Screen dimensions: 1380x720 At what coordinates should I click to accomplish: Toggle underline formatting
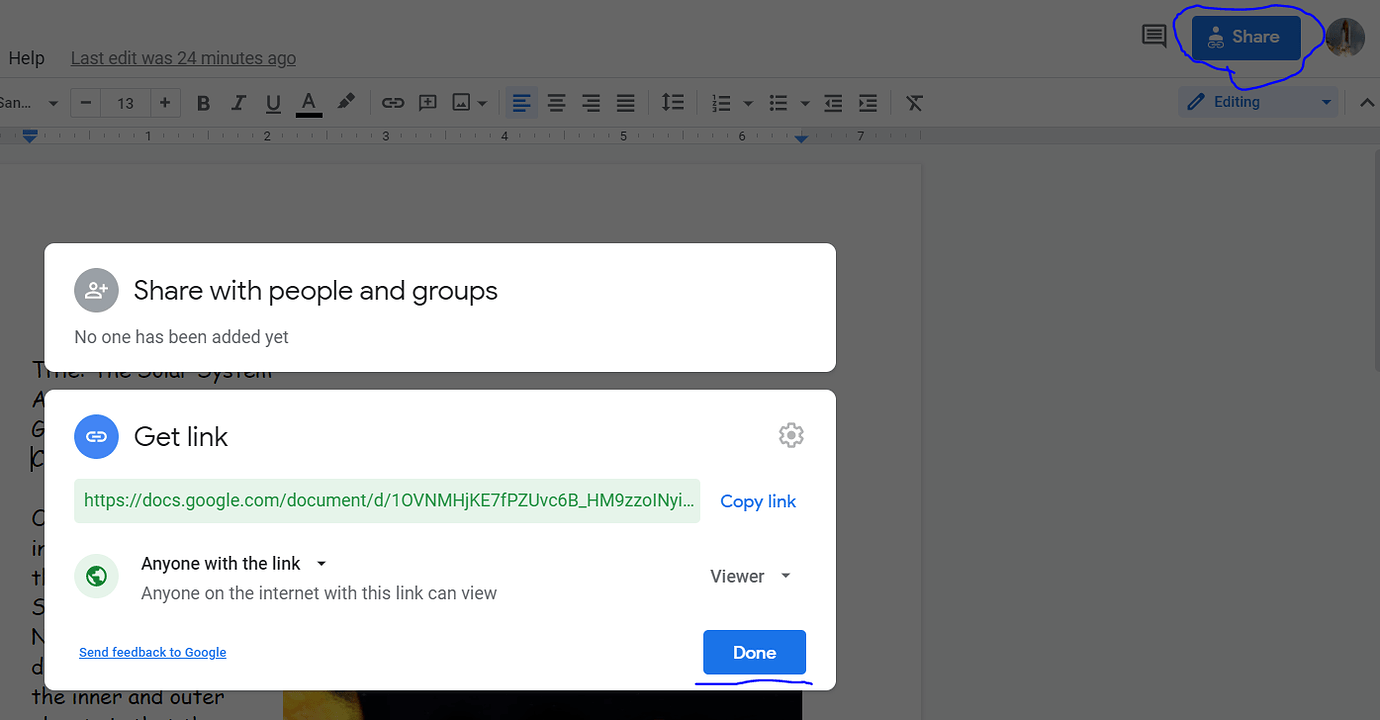[x=273, y=102]
